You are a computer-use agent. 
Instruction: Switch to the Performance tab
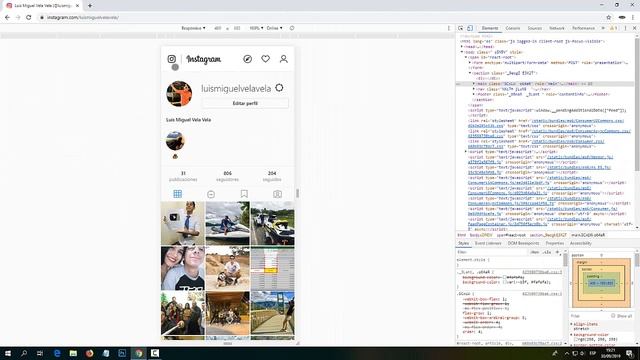[583, 28]
